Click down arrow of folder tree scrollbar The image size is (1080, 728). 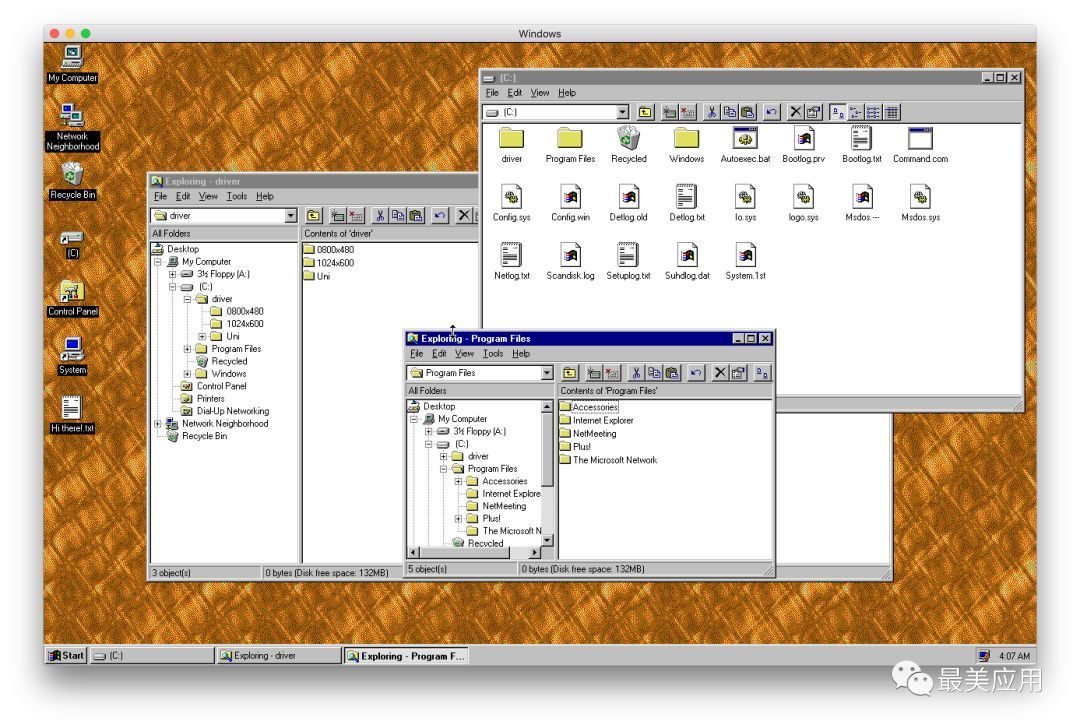547,541
